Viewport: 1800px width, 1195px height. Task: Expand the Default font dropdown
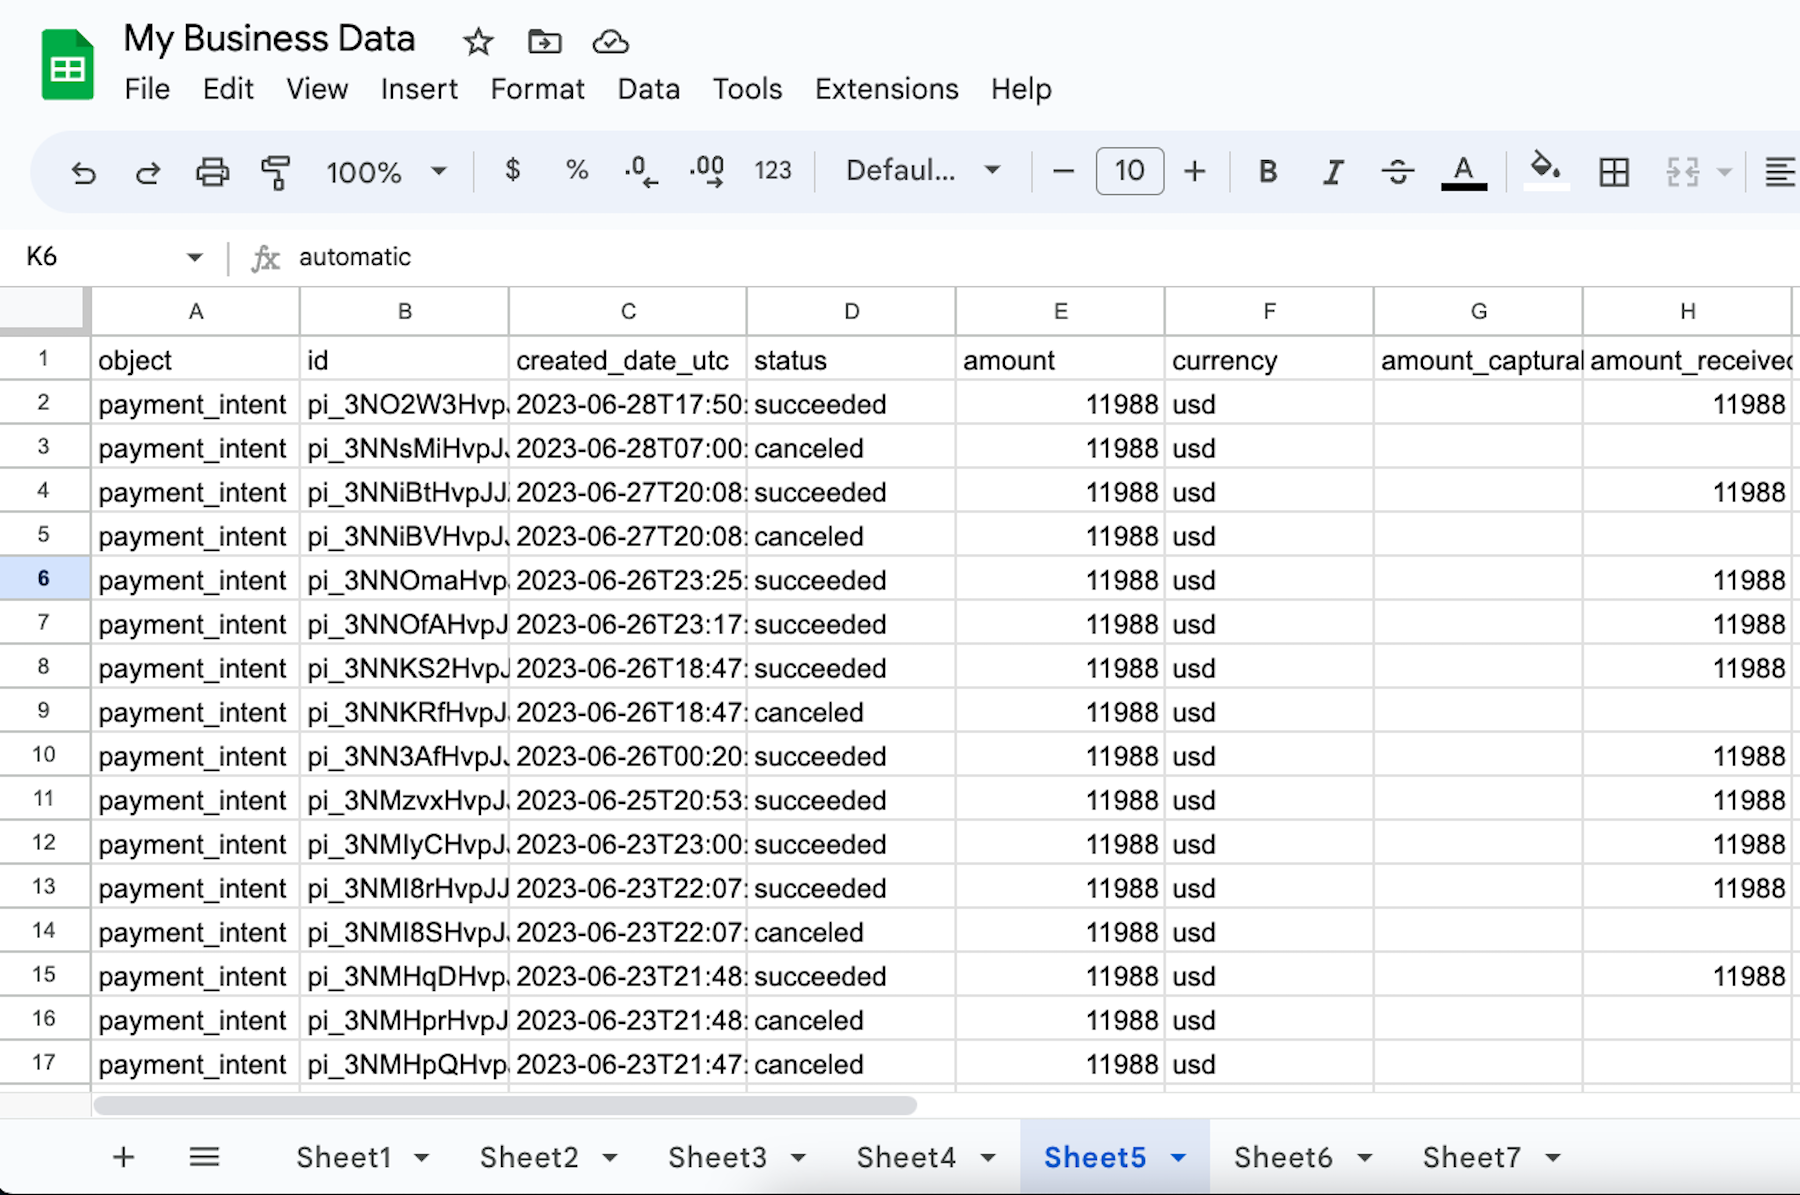coord(922,171)
